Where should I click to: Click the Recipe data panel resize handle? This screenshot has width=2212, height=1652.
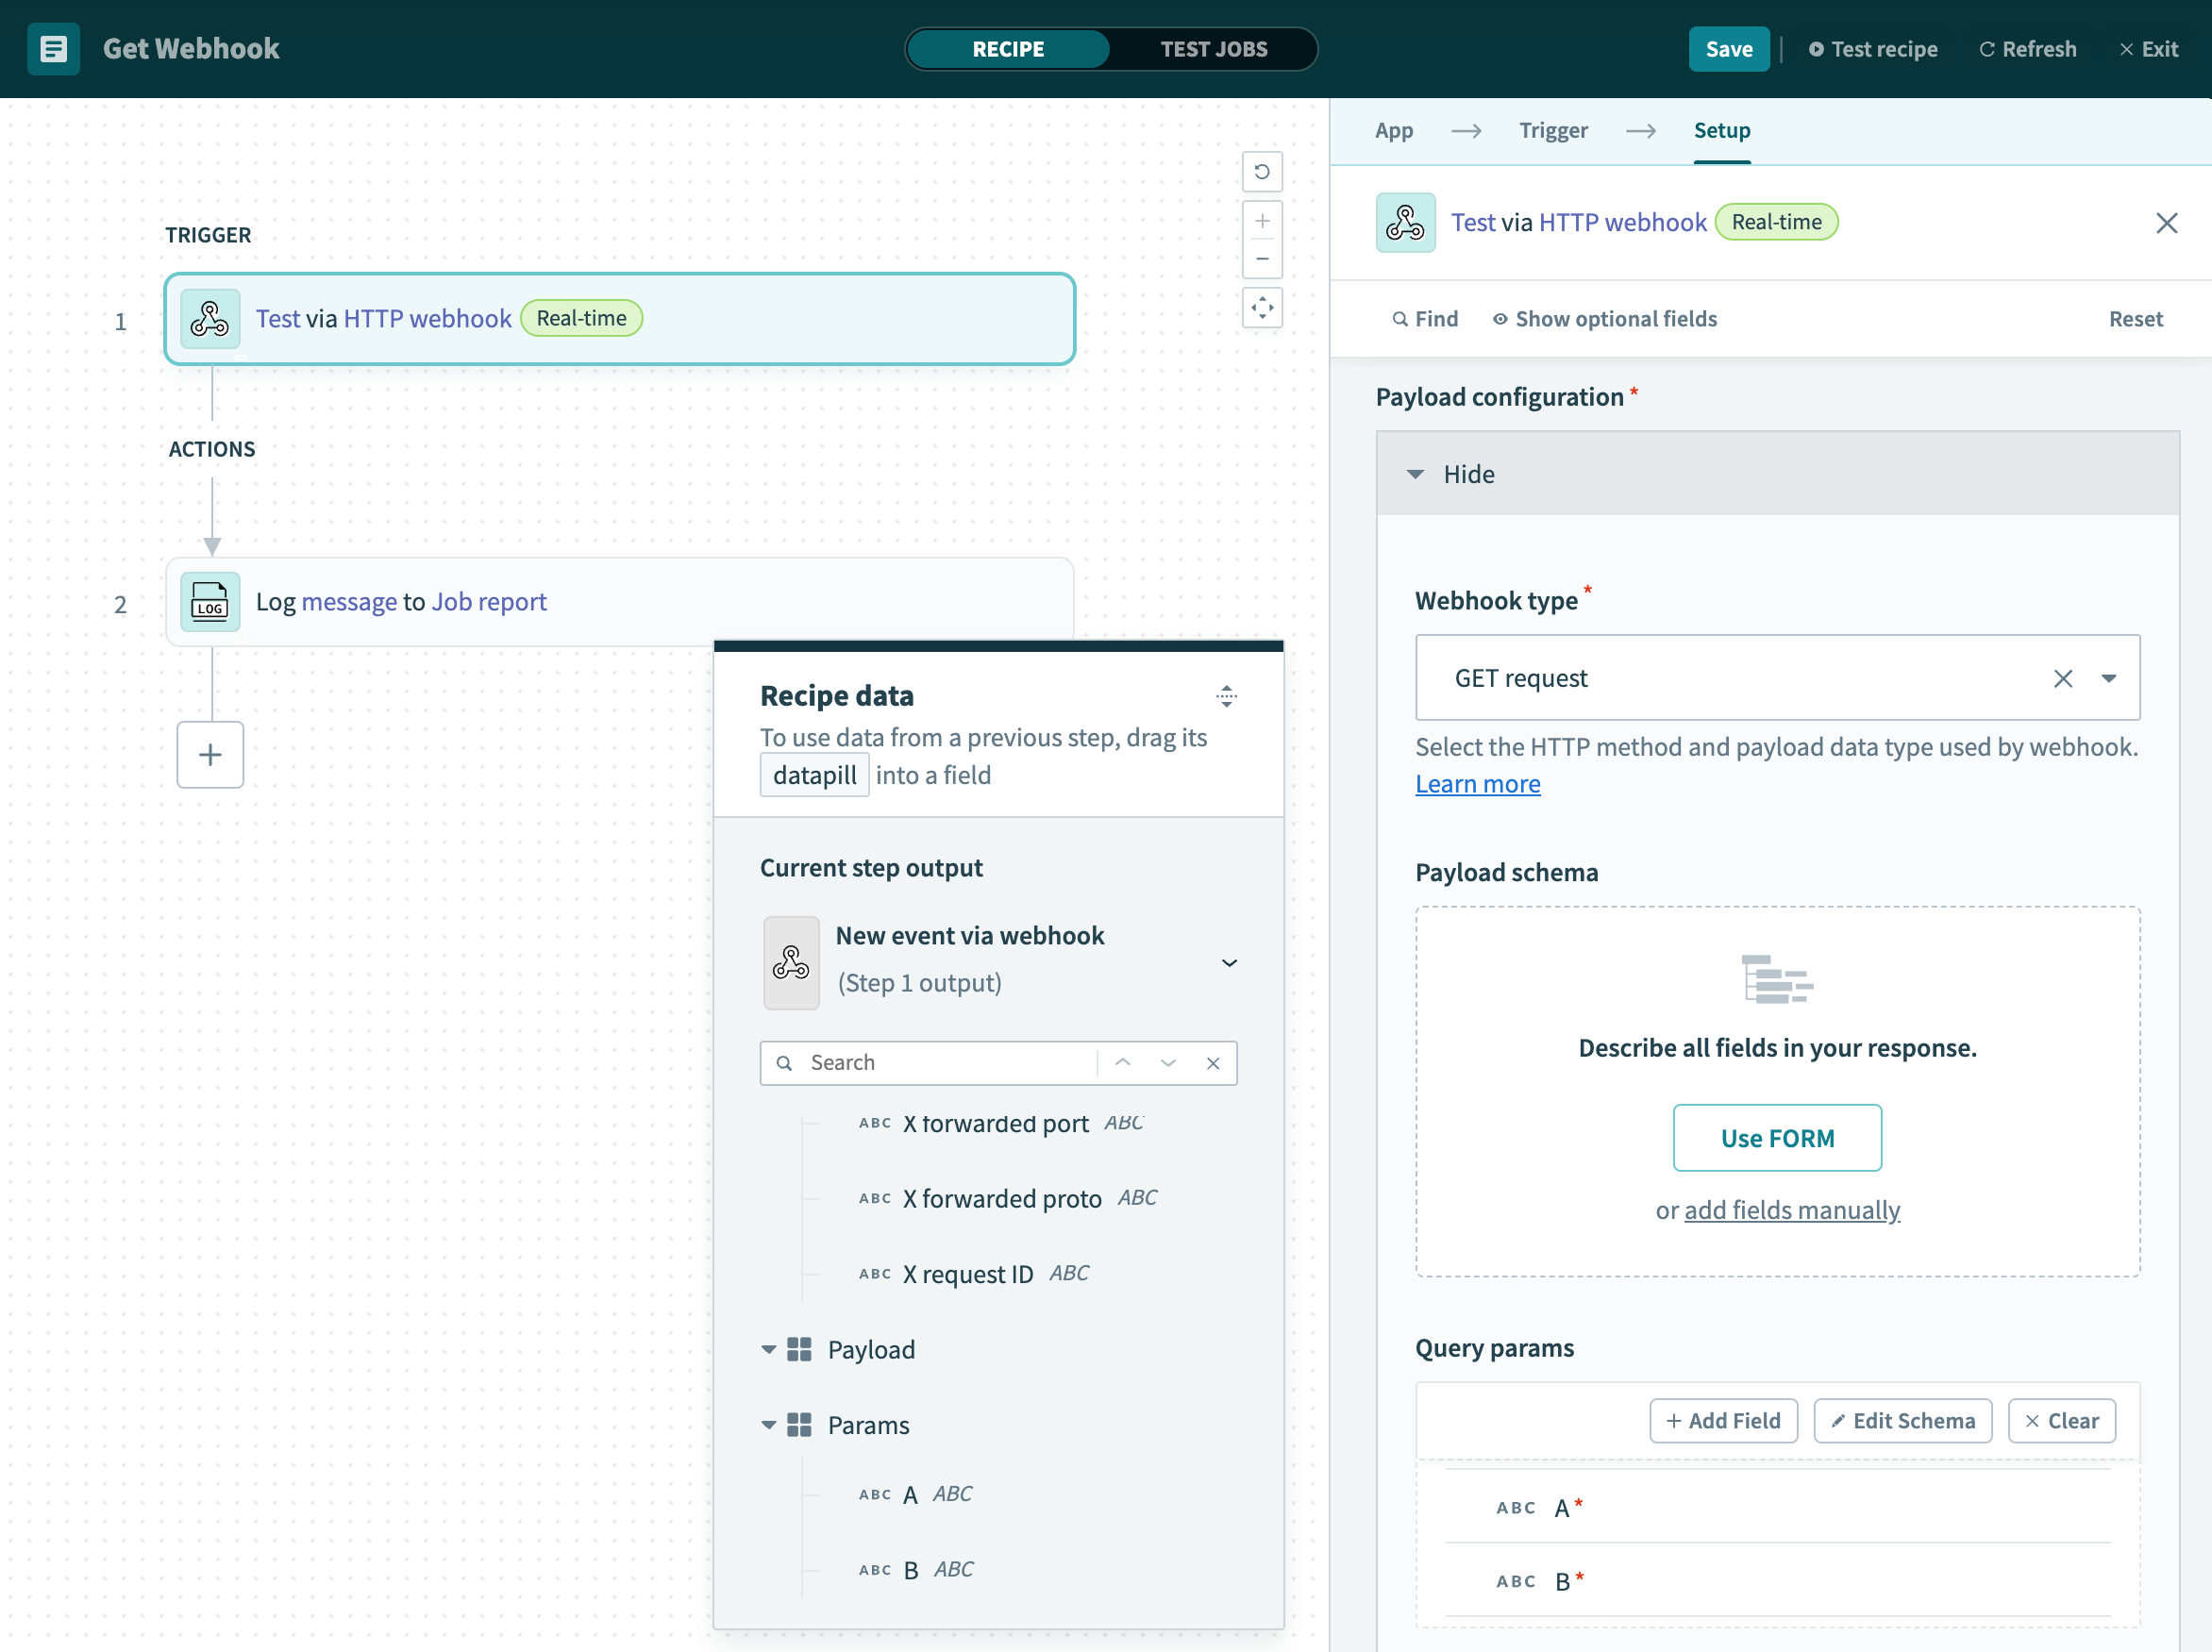(1226, 696)
